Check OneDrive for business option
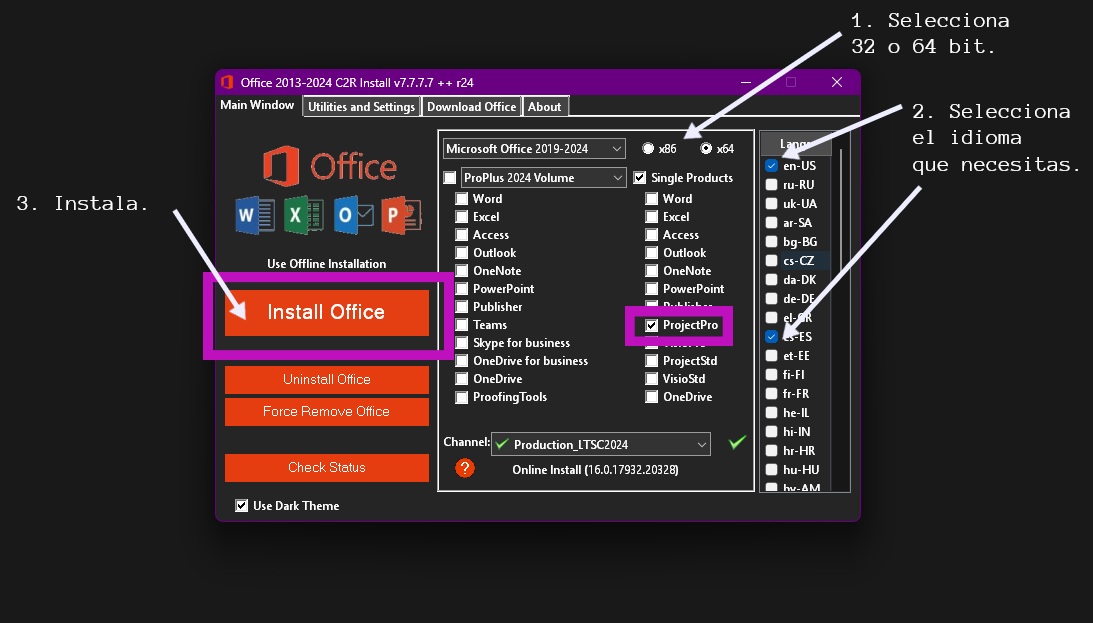 coord(461,361)
